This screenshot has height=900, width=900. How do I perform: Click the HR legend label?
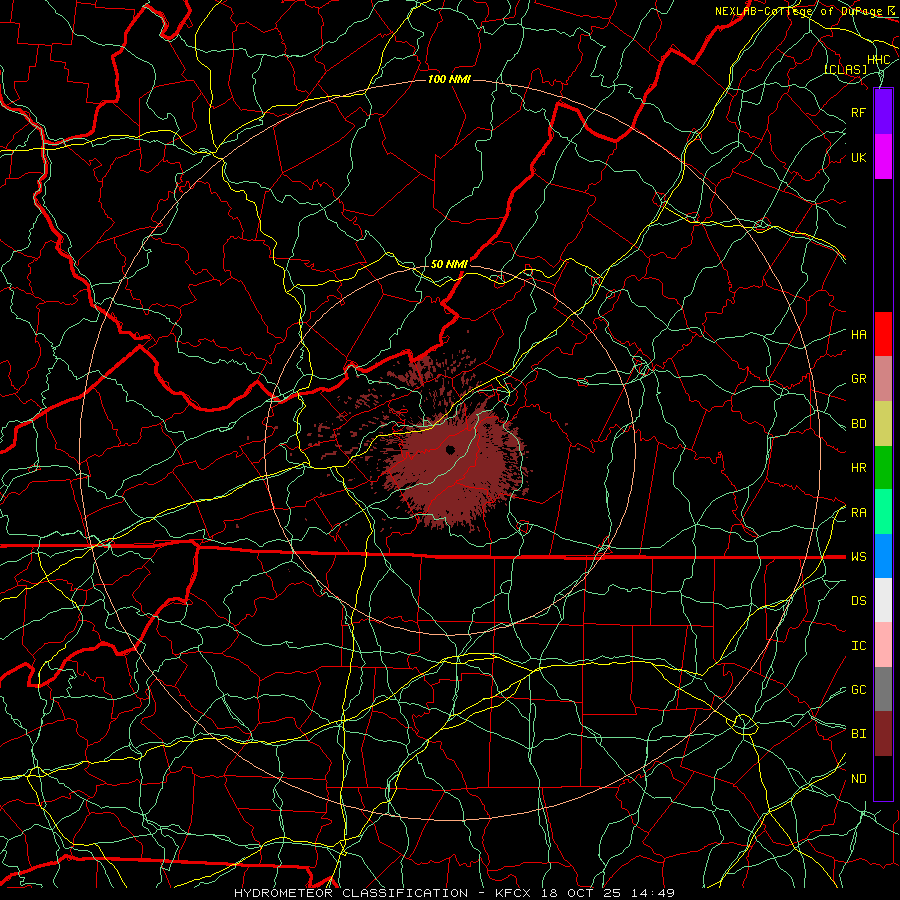pyautogui.click(x=859, y=468)
